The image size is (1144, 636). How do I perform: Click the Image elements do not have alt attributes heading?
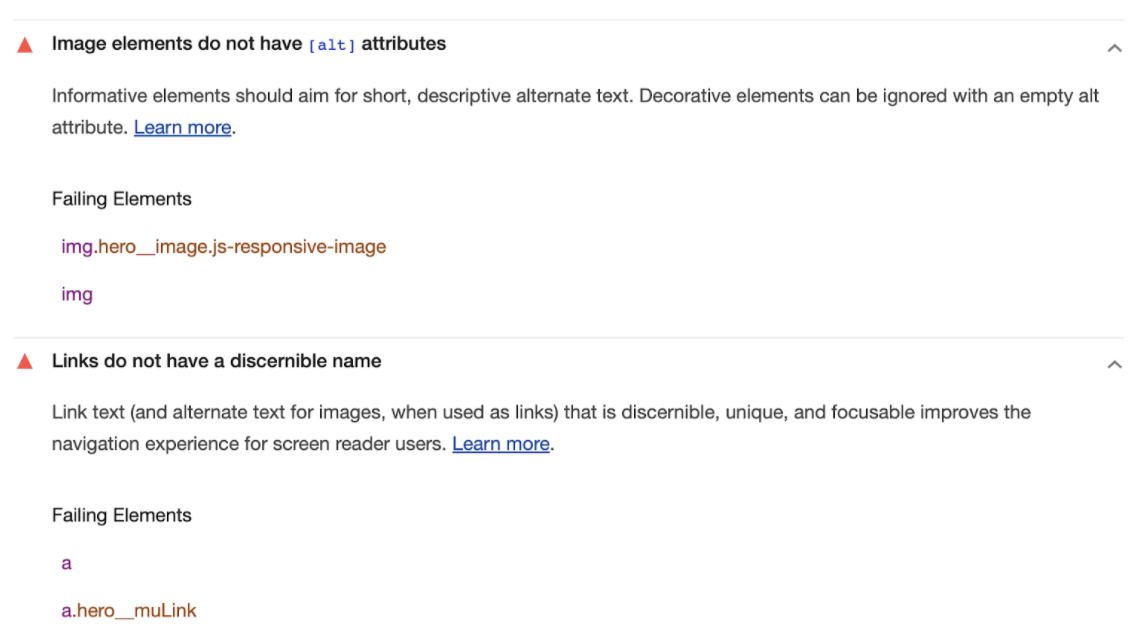[246, 44]
